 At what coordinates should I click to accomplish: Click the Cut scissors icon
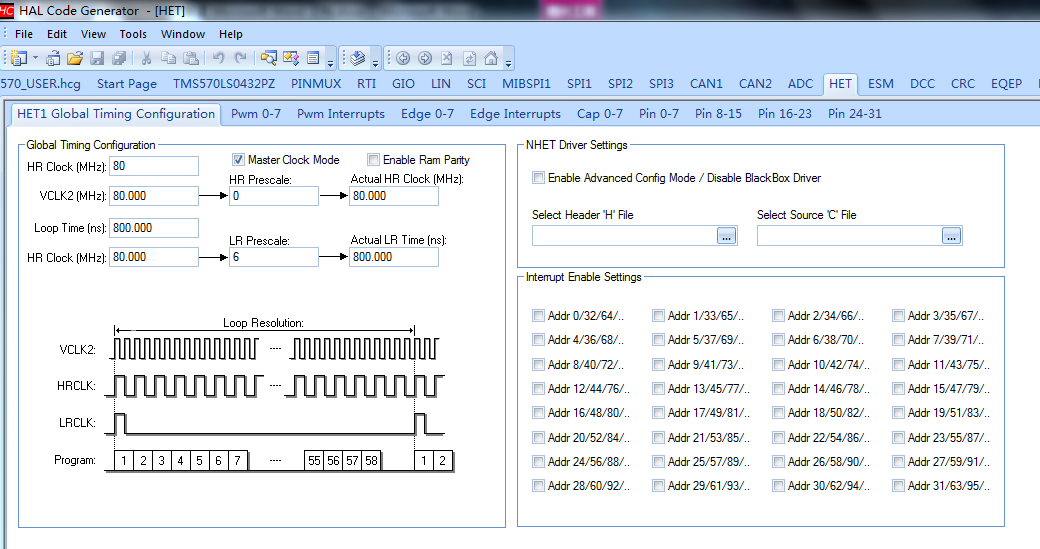[x=147, y=58]
